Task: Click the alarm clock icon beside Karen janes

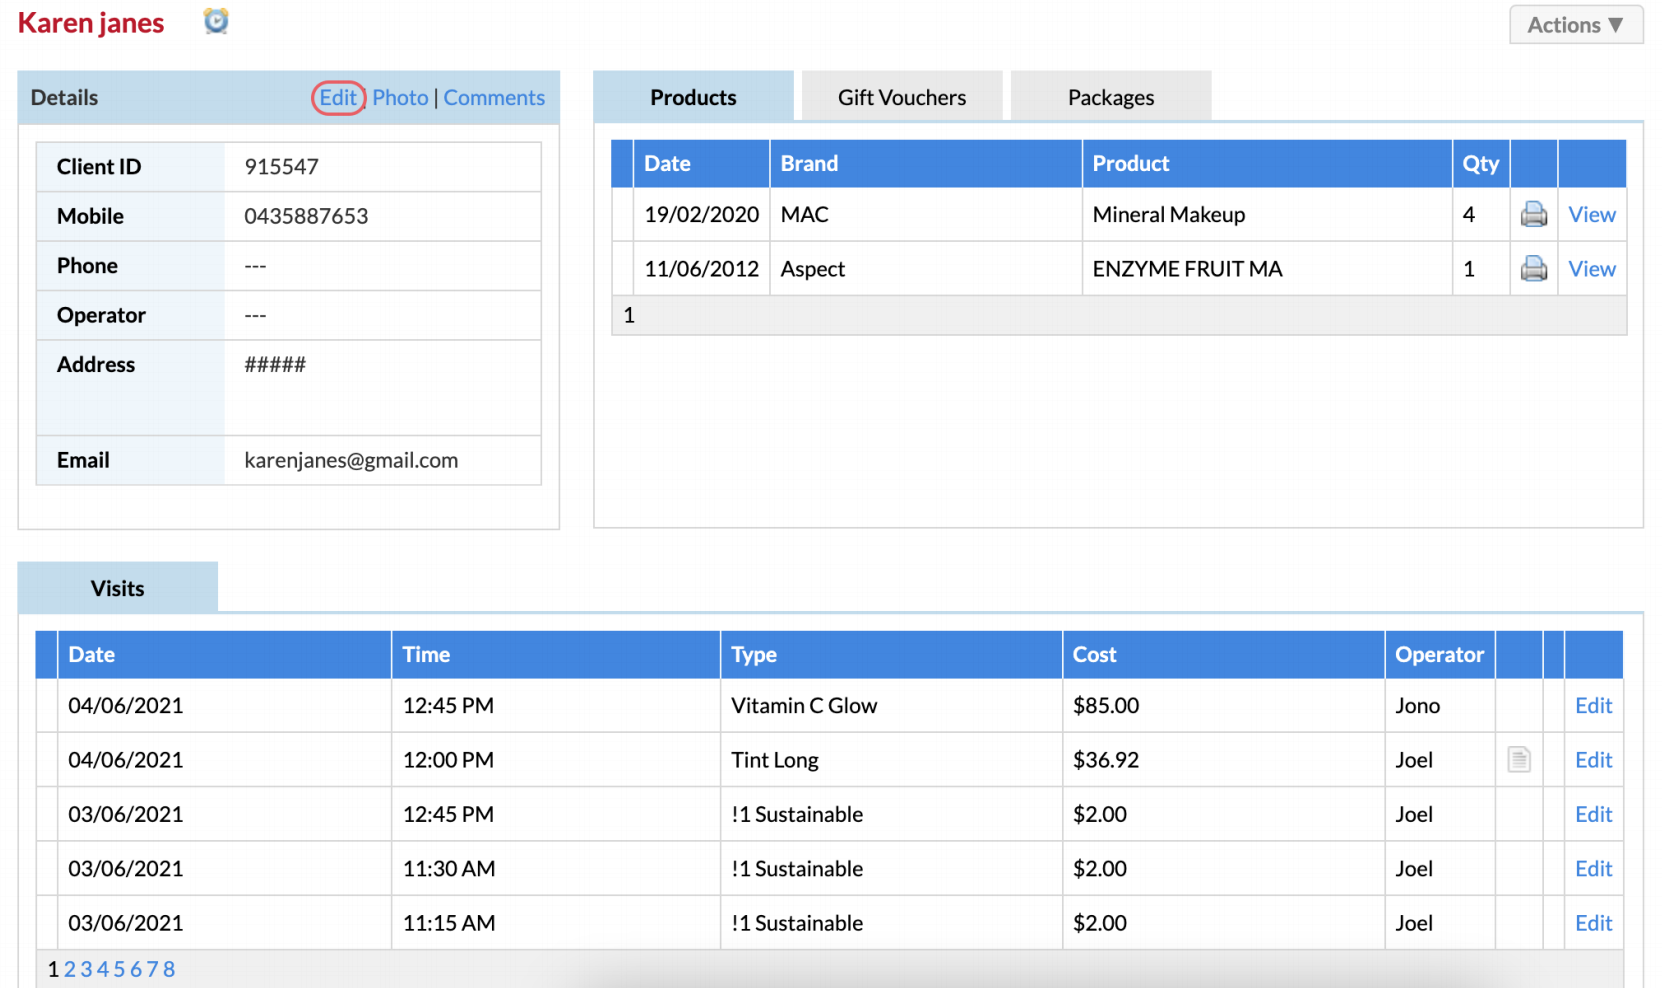Action: click(216, 21)
